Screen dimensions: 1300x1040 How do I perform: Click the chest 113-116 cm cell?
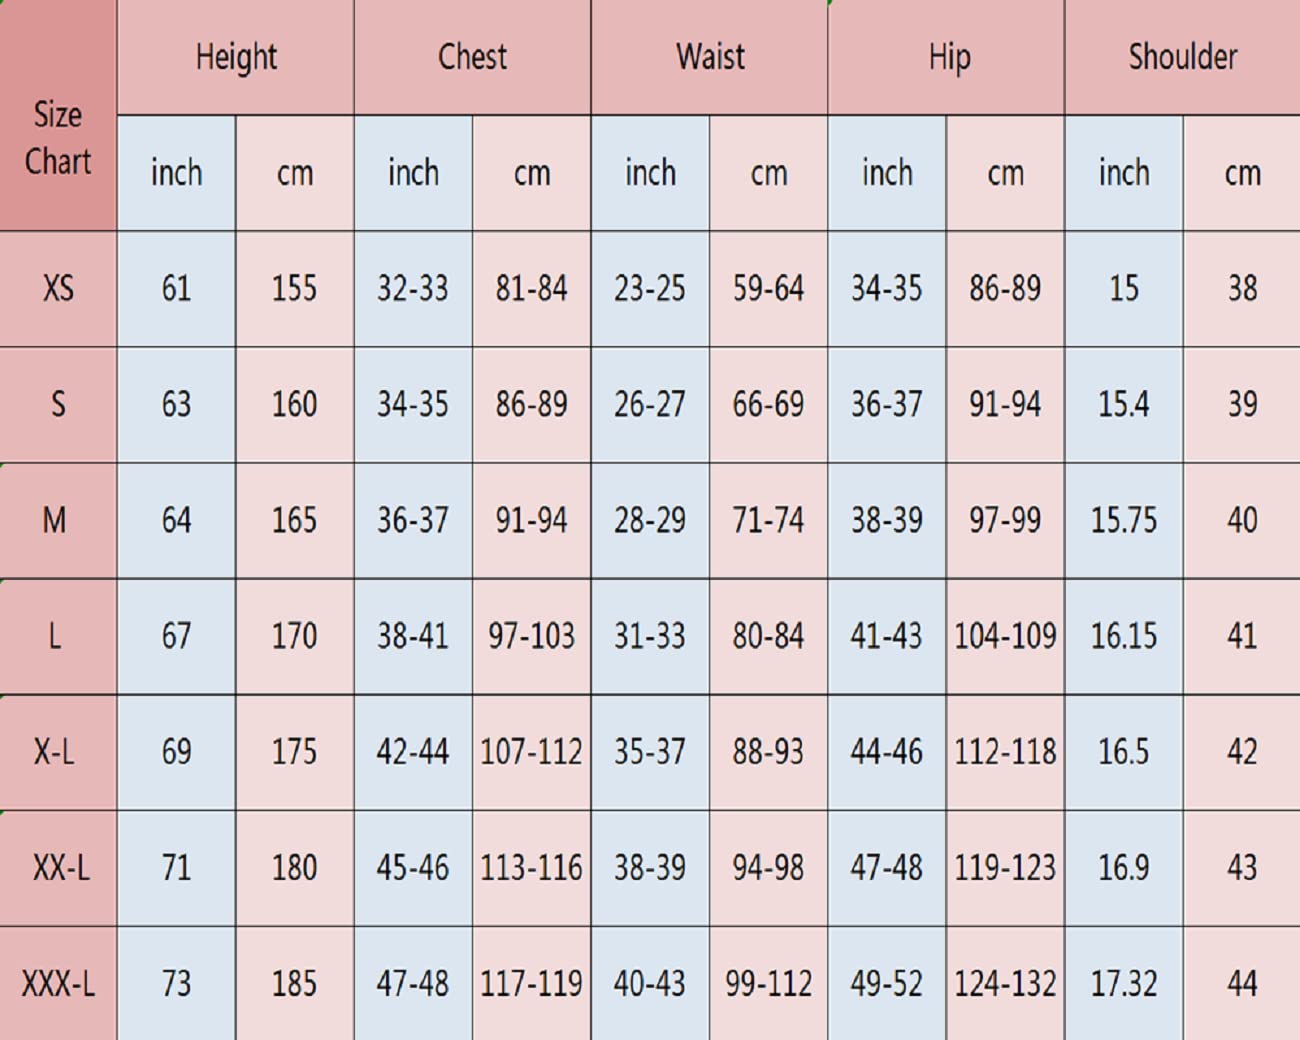coord(531,868)
